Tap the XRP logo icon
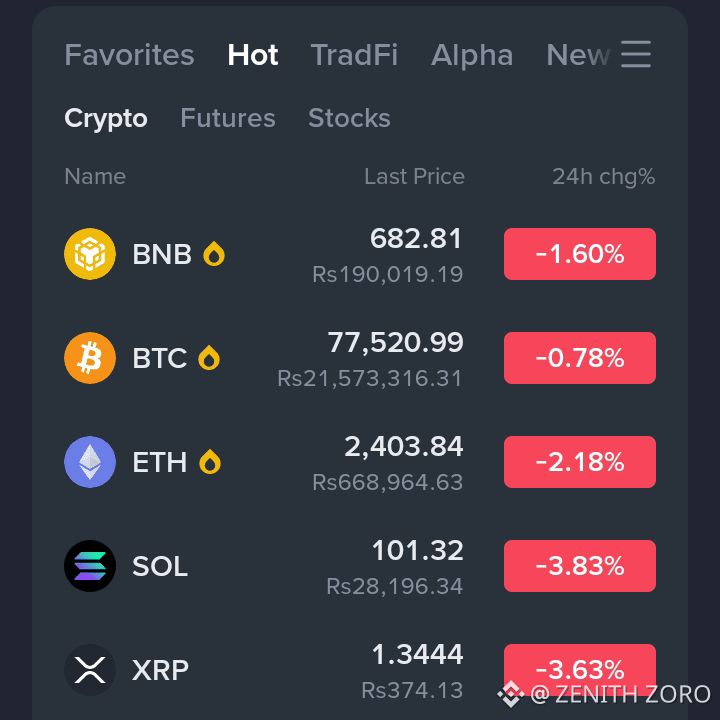720x720 pixels. tap(90, 670)
